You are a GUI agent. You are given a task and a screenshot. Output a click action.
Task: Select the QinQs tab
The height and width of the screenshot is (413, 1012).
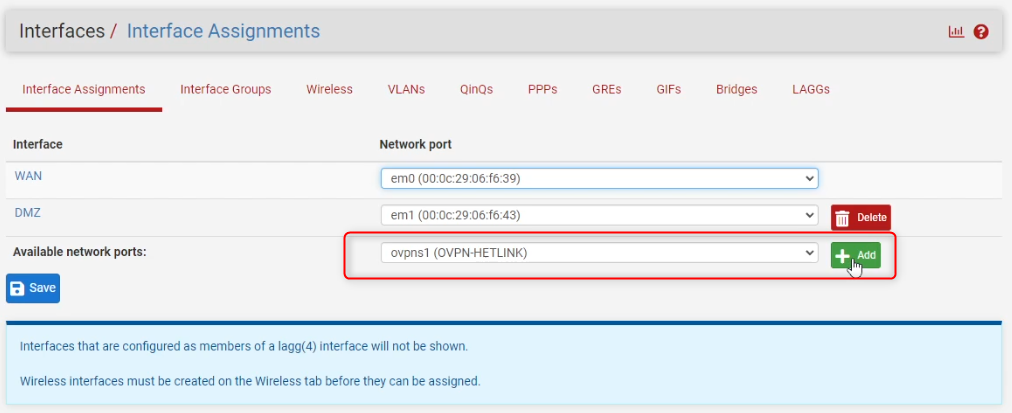(x=476, y=89)
